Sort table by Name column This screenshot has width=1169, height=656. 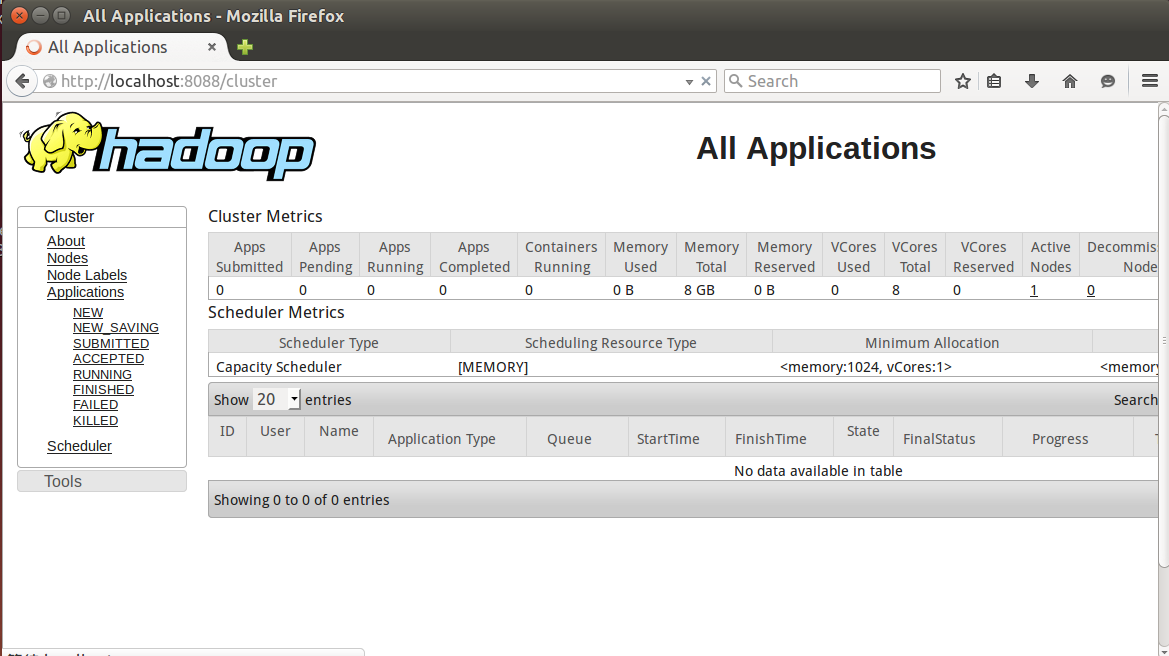(338, 436)
